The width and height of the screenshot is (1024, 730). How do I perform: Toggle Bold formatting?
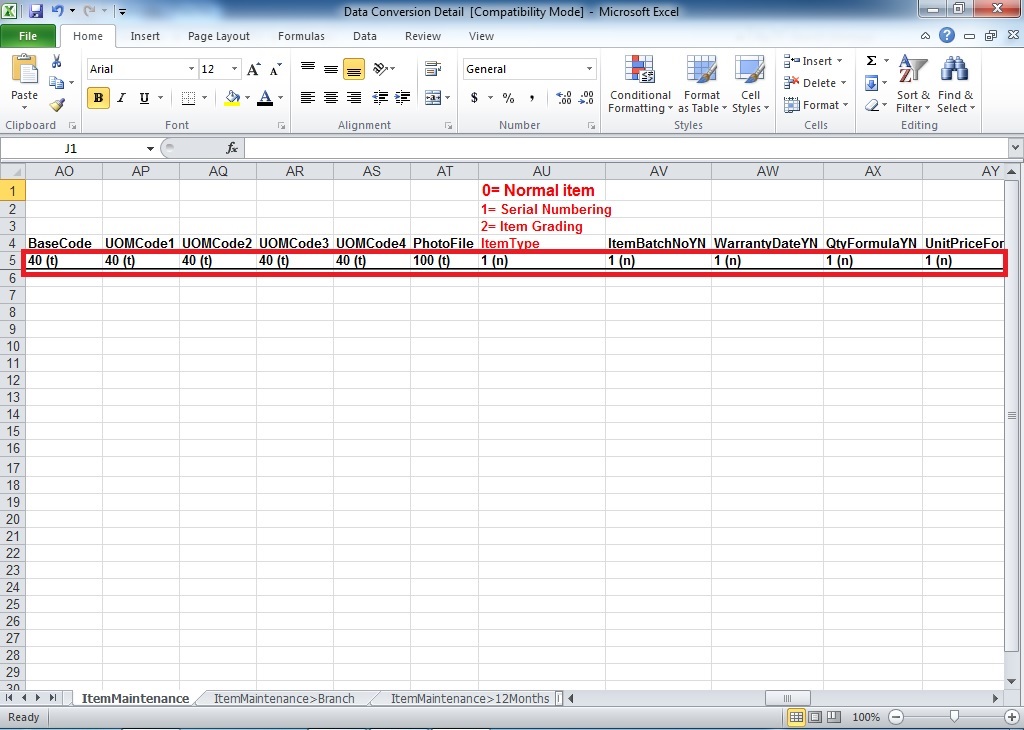click(x=98, y=98)
